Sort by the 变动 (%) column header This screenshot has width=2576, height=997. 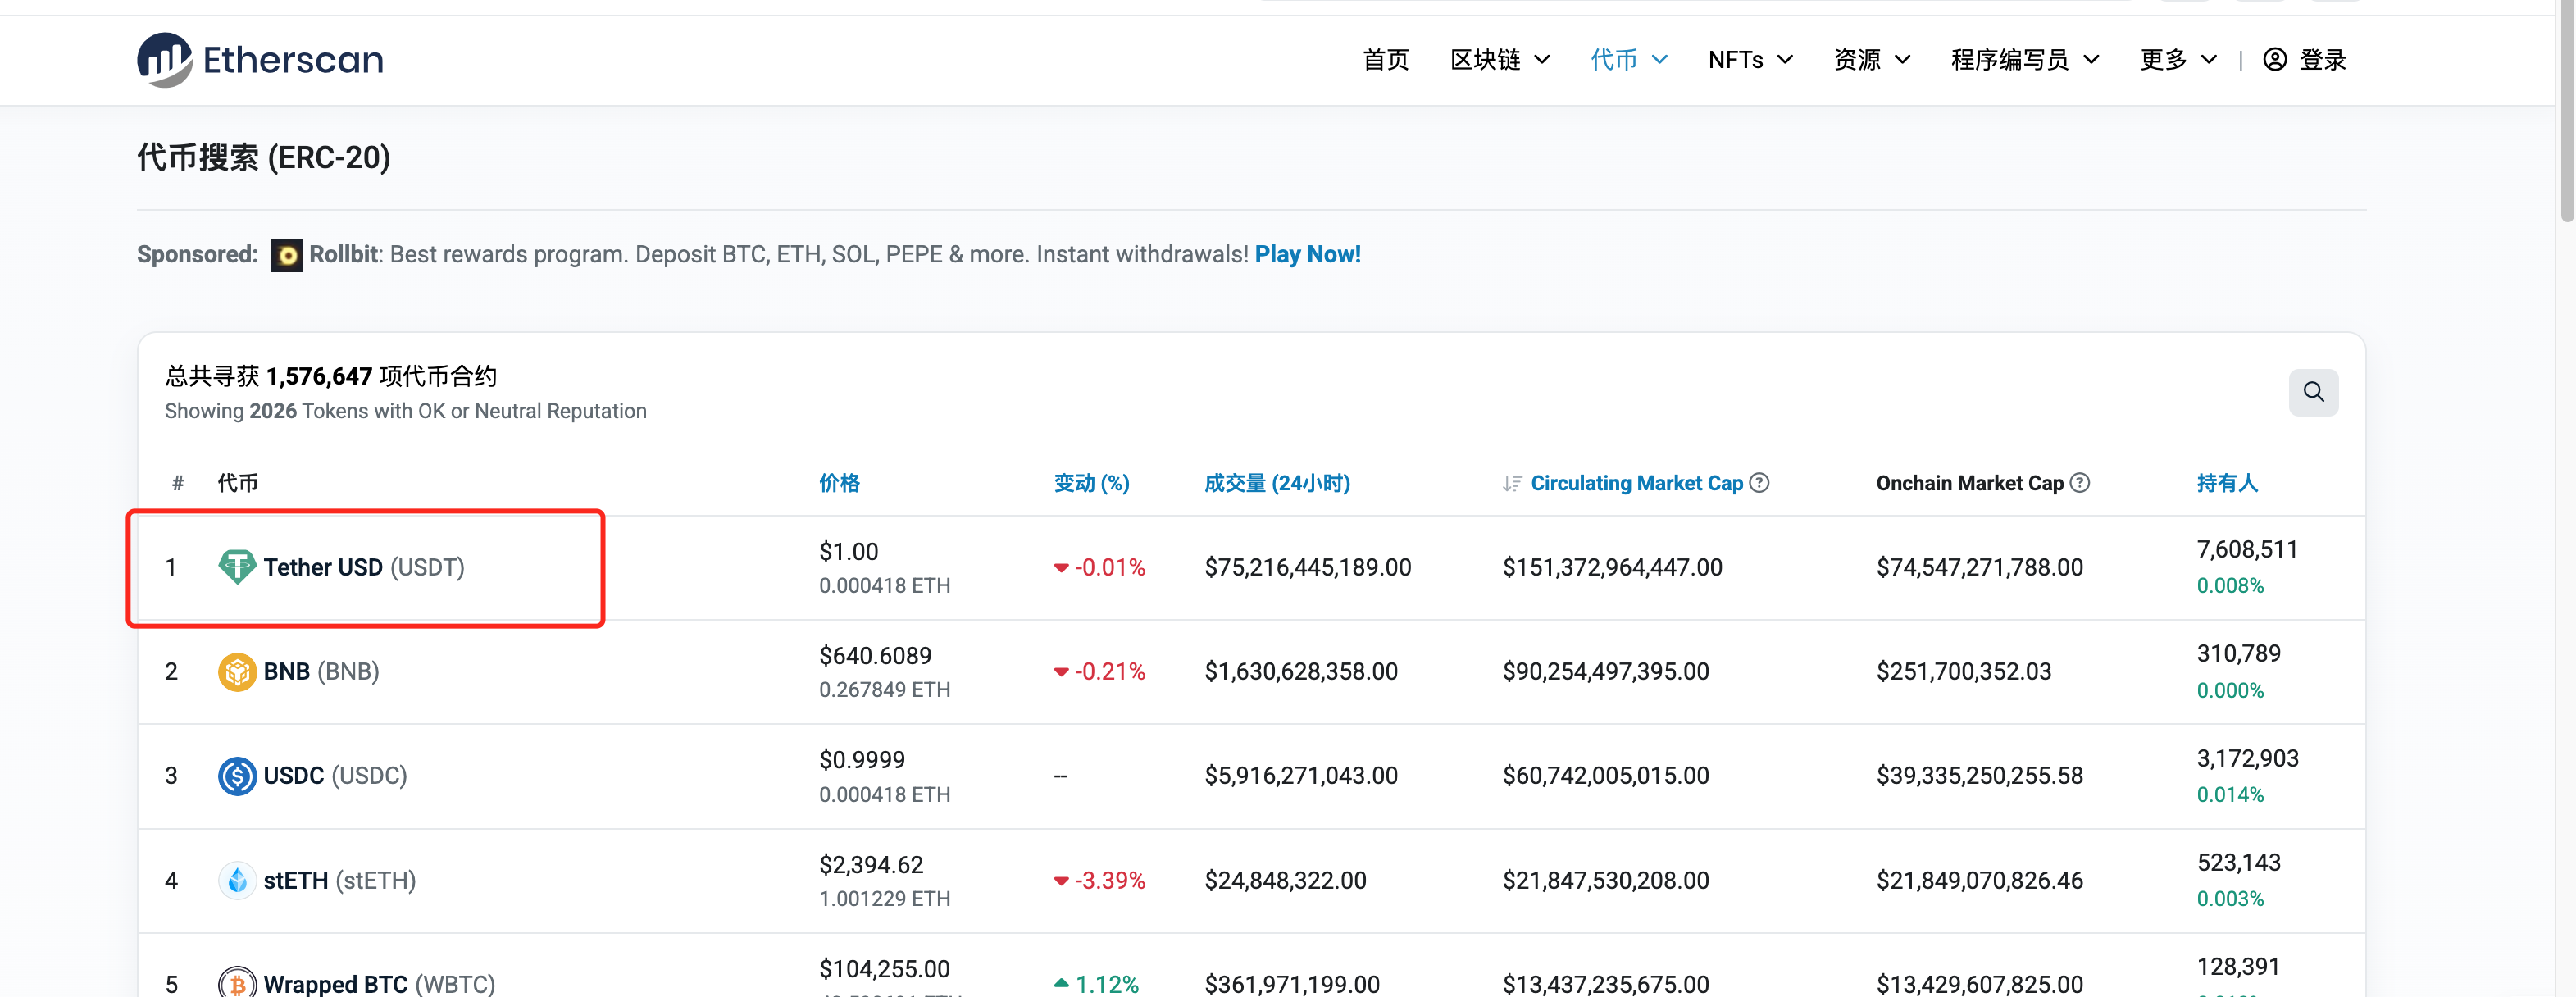(1091, 483)
